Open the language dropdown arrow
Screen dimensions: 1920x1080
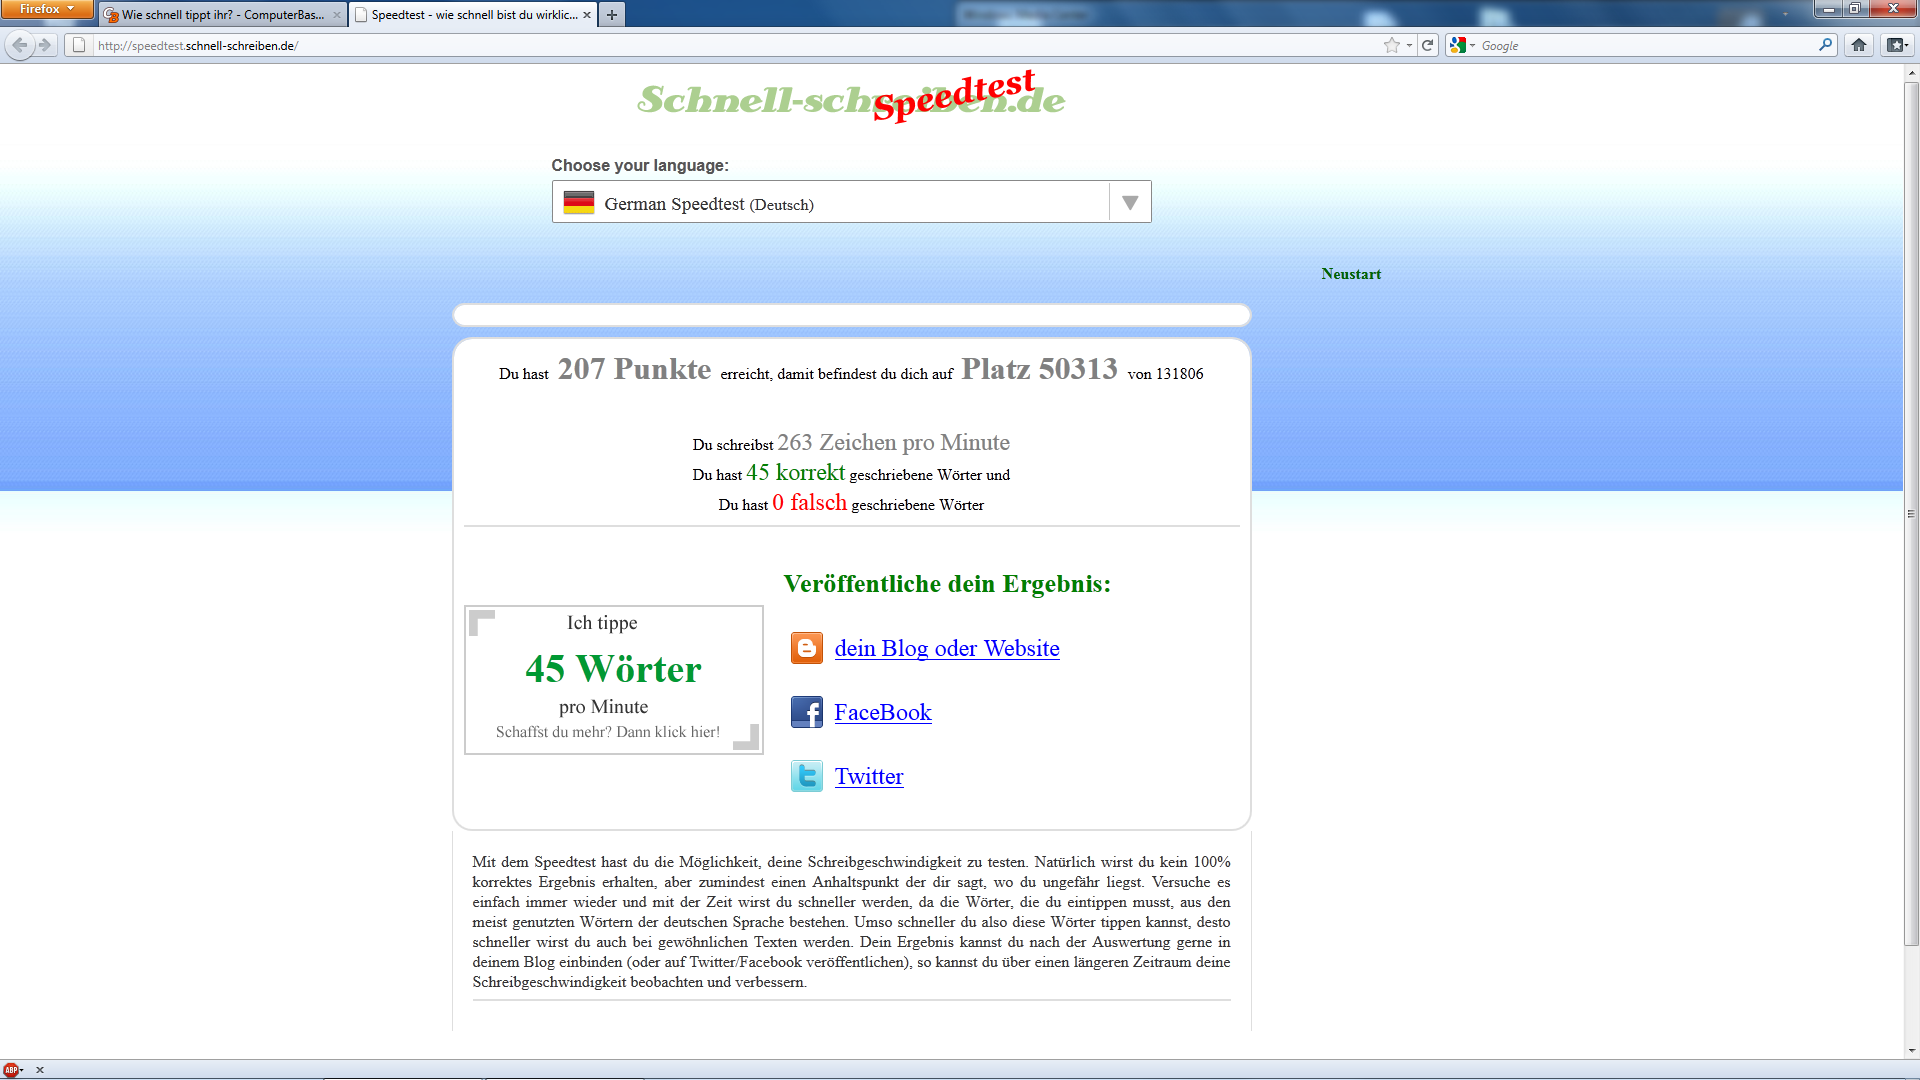tap(1130, 203)
